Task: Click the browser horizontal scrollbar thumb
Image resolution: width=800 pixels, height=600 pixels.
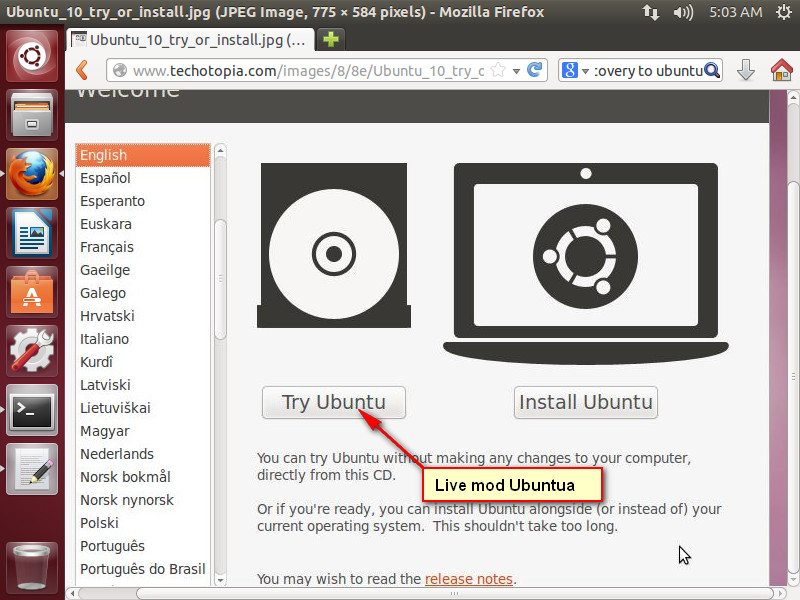Action: coord(455,593)
